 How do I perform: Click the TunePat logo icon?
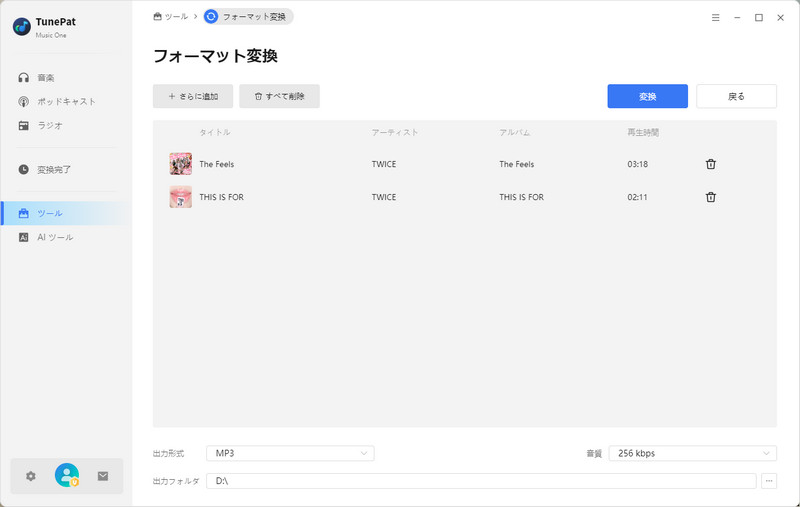(x=22, y=27)
